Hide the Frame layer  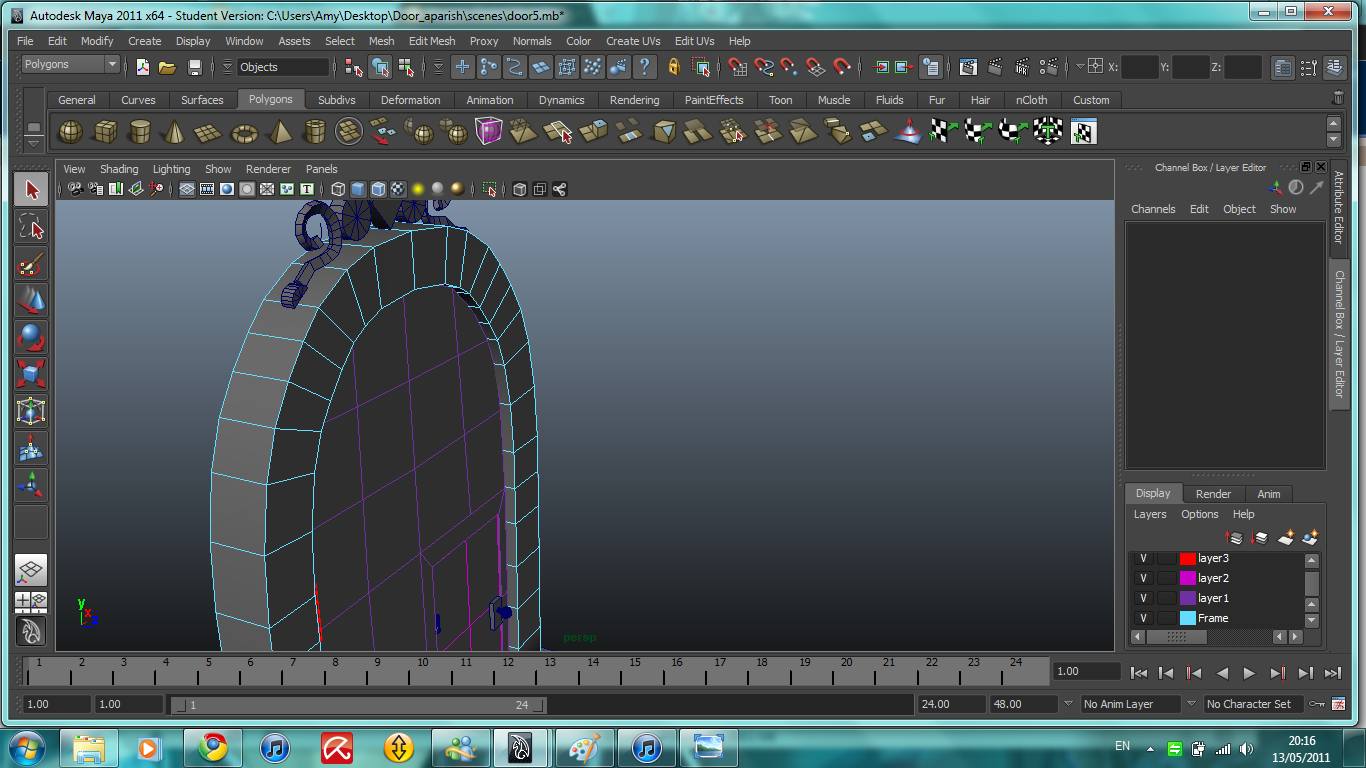[x=1143, y=618]
